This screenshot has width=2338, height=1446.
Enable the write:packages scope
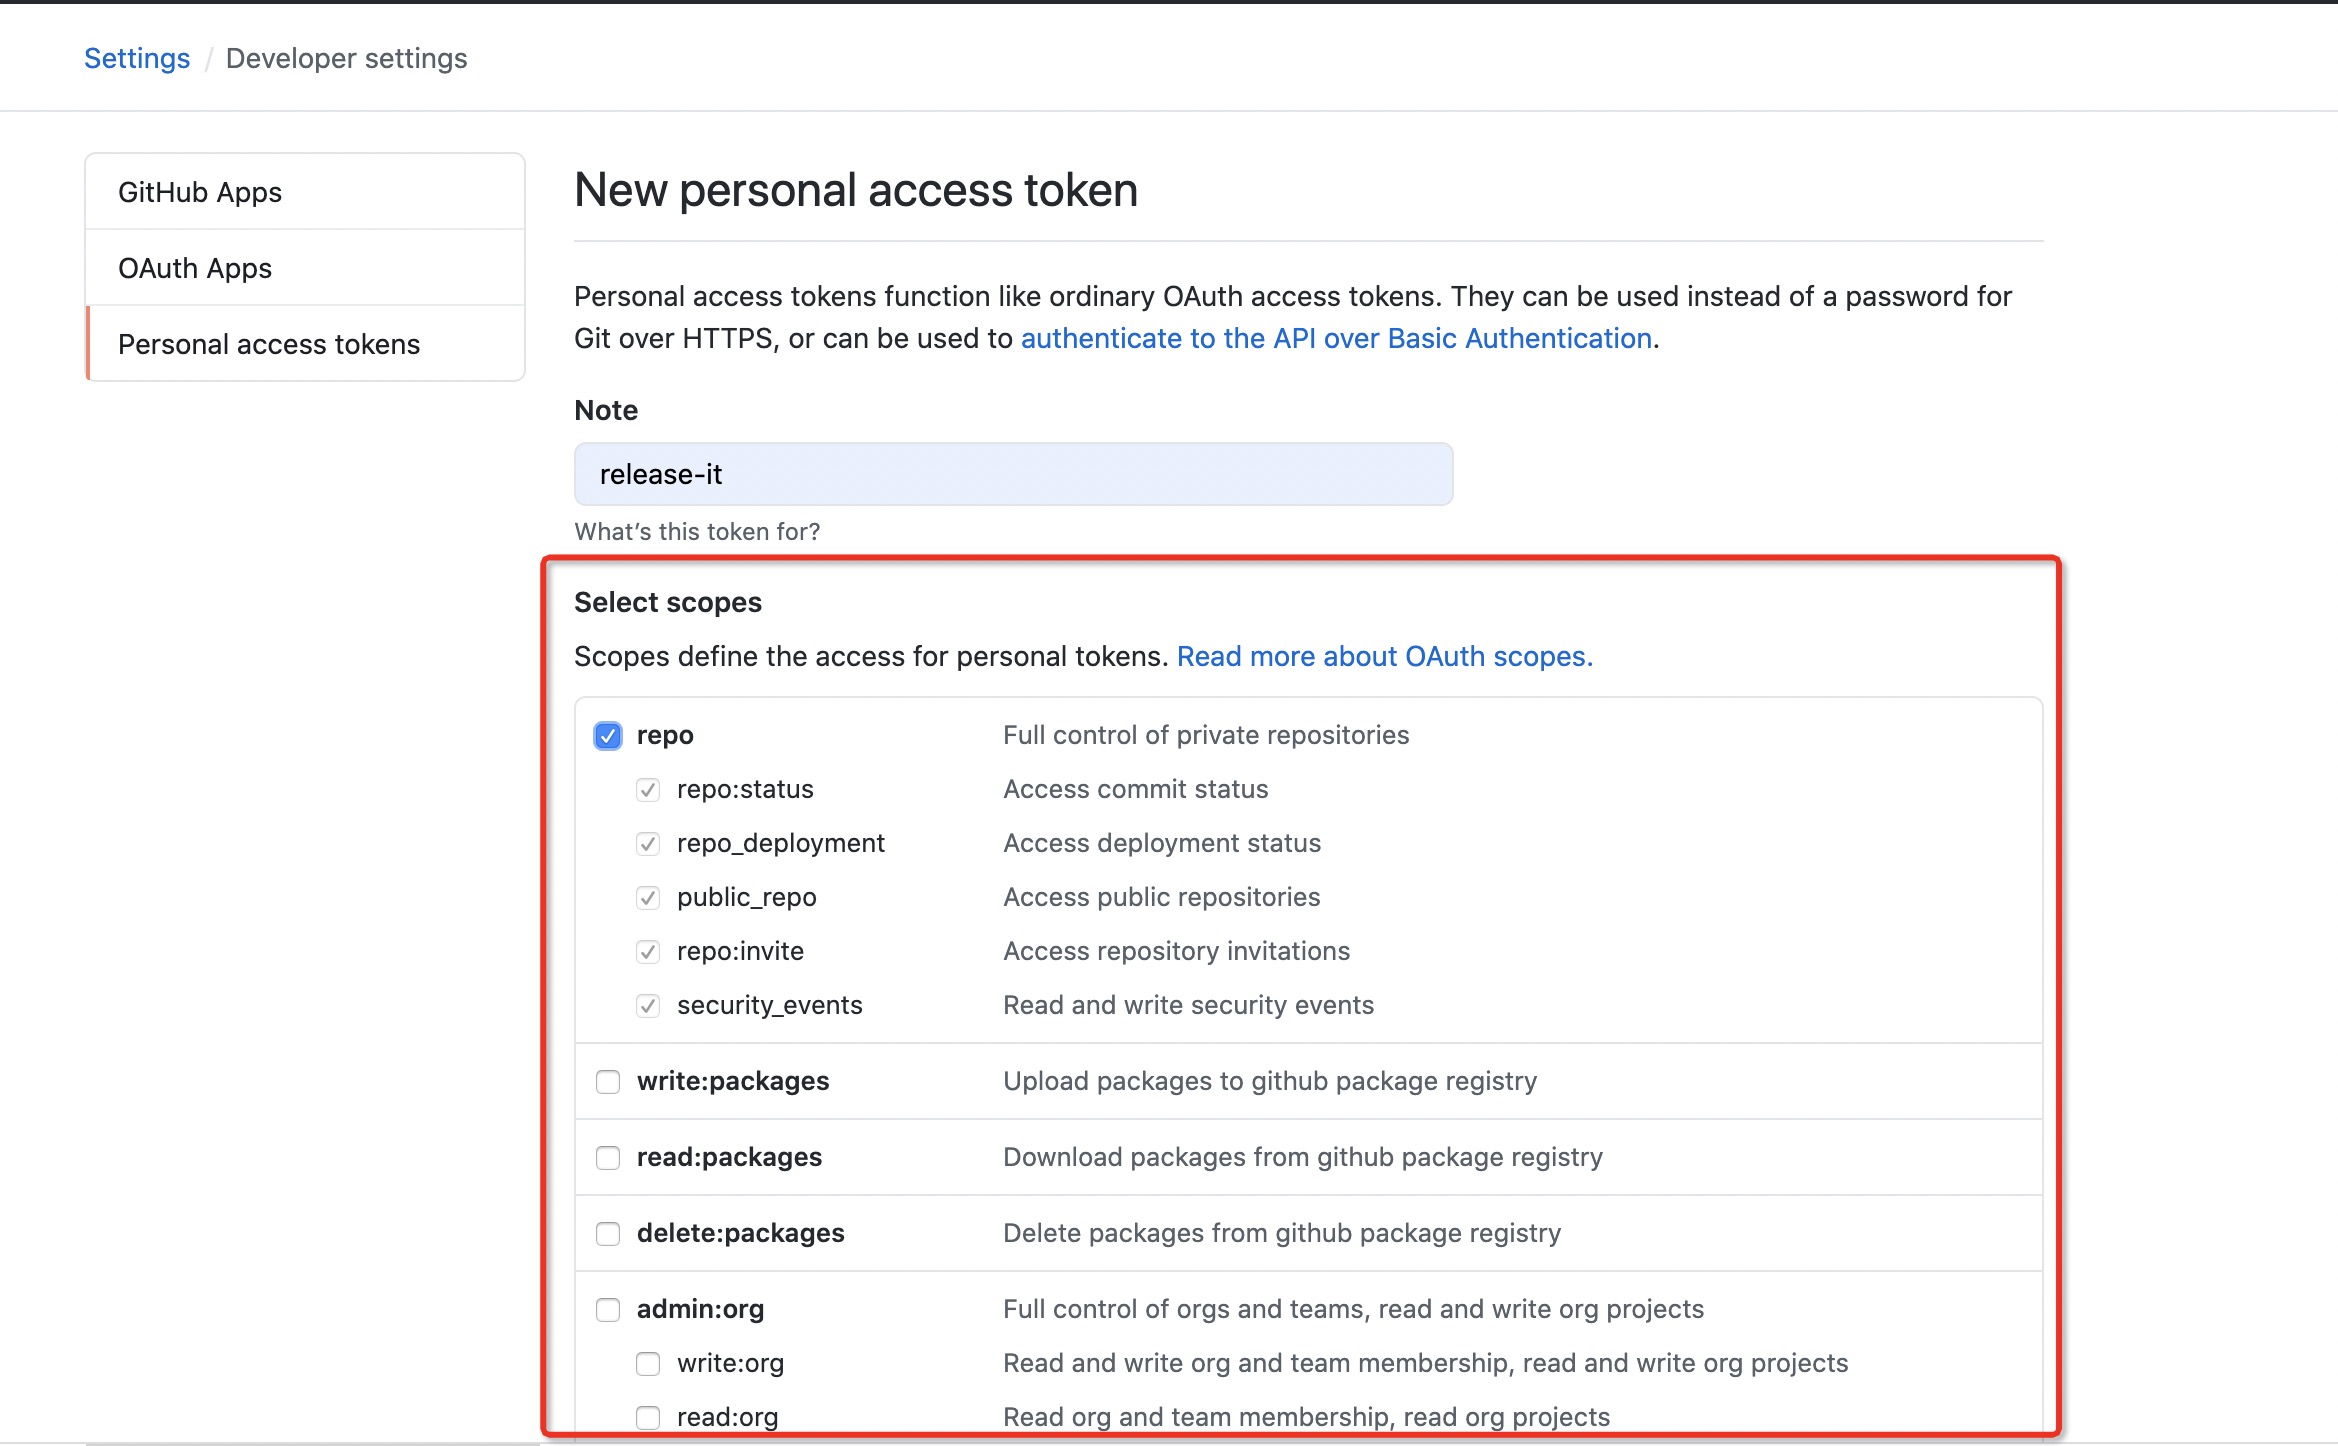click(x=608, y=1082)
